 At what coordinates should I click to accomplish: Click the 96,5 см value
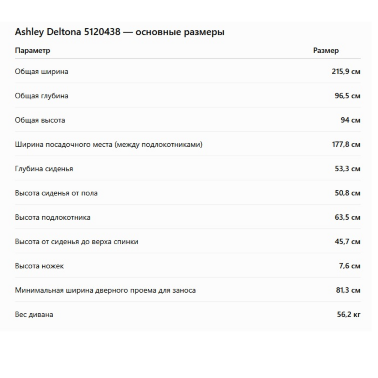click(348, 96)
